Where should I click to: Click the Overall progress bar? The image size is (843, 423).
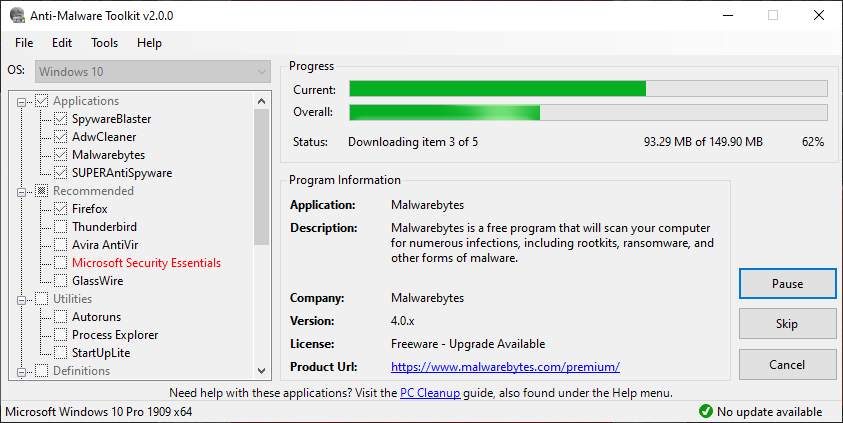(588, 112)
